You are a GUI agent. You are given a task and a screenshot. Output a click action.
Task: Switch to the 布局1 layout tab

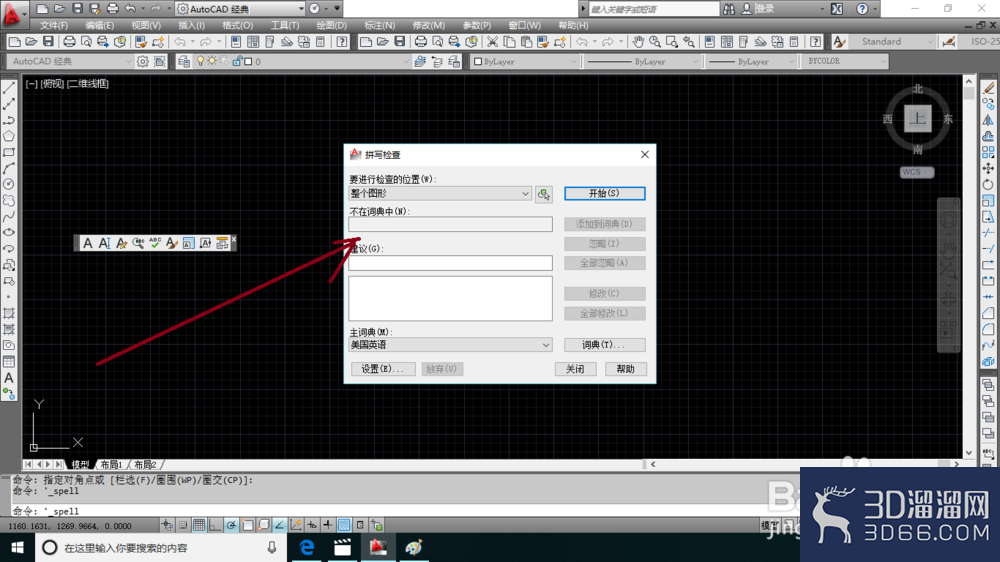pyautogui.click(x=111, y=464)
